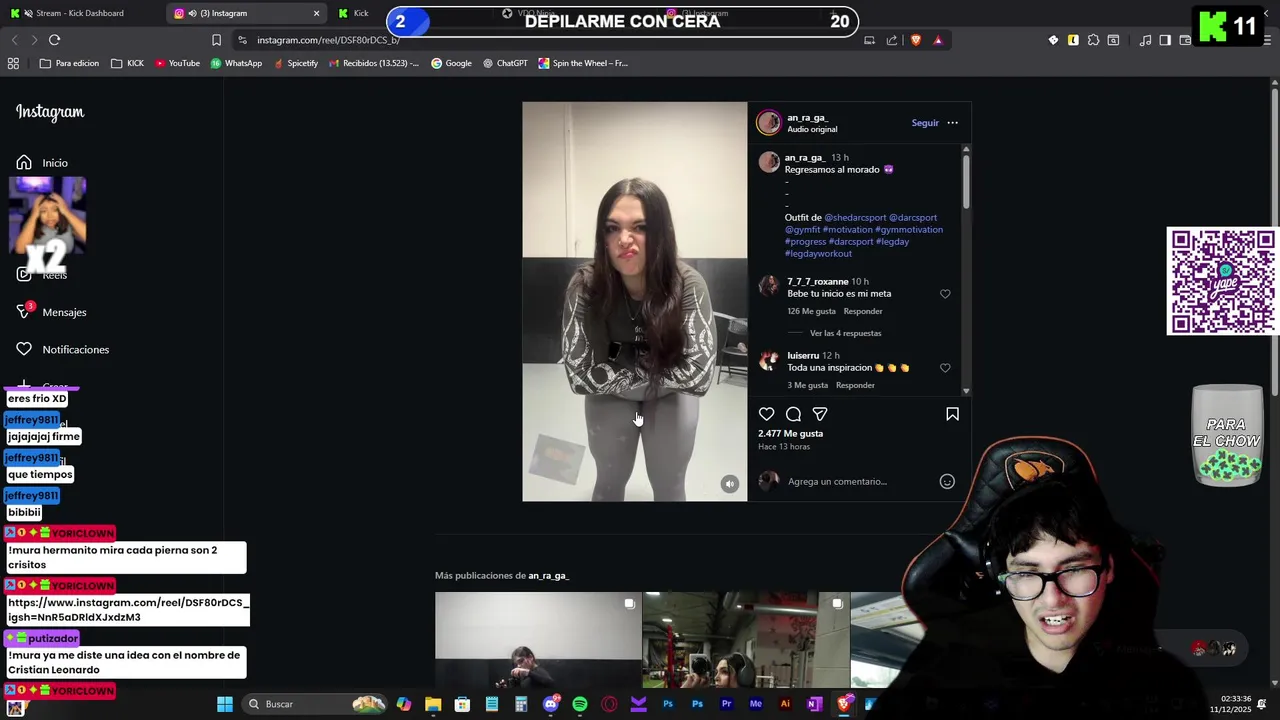1280x720 pixels.
Task: Open second thumbnail under Más publicaciones
Action: pyautogui.click(x=746, y=640)
